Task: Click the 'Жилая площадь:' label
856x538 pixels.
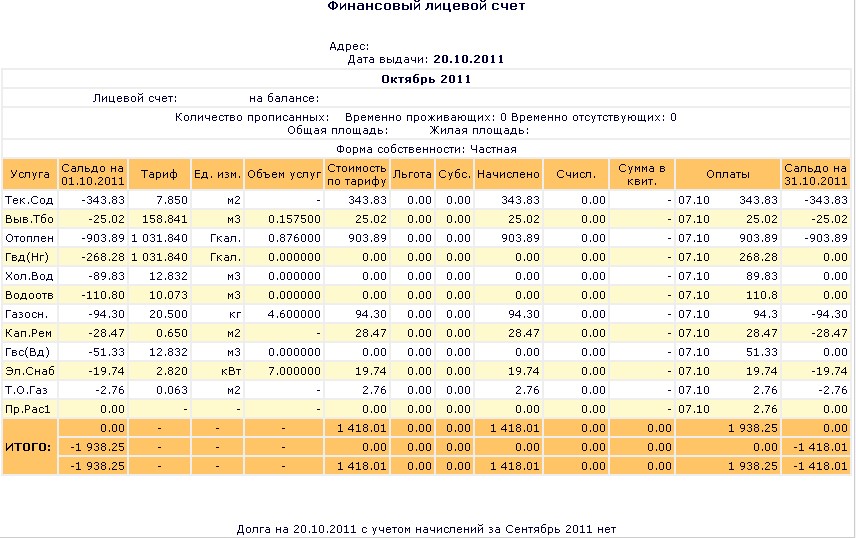Action: [479, 130]
